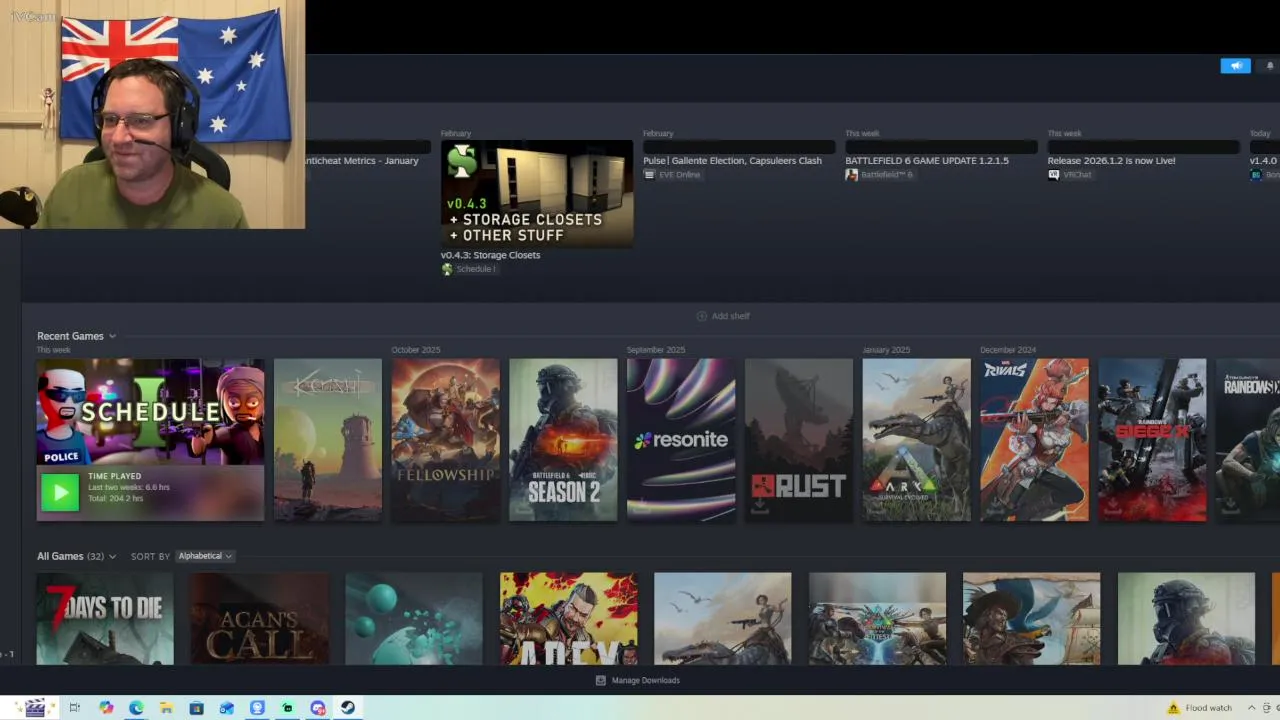Screen dimensions: 1280x720
Task: Click the January 2025 date label
Action: click(x=886, y=350)
